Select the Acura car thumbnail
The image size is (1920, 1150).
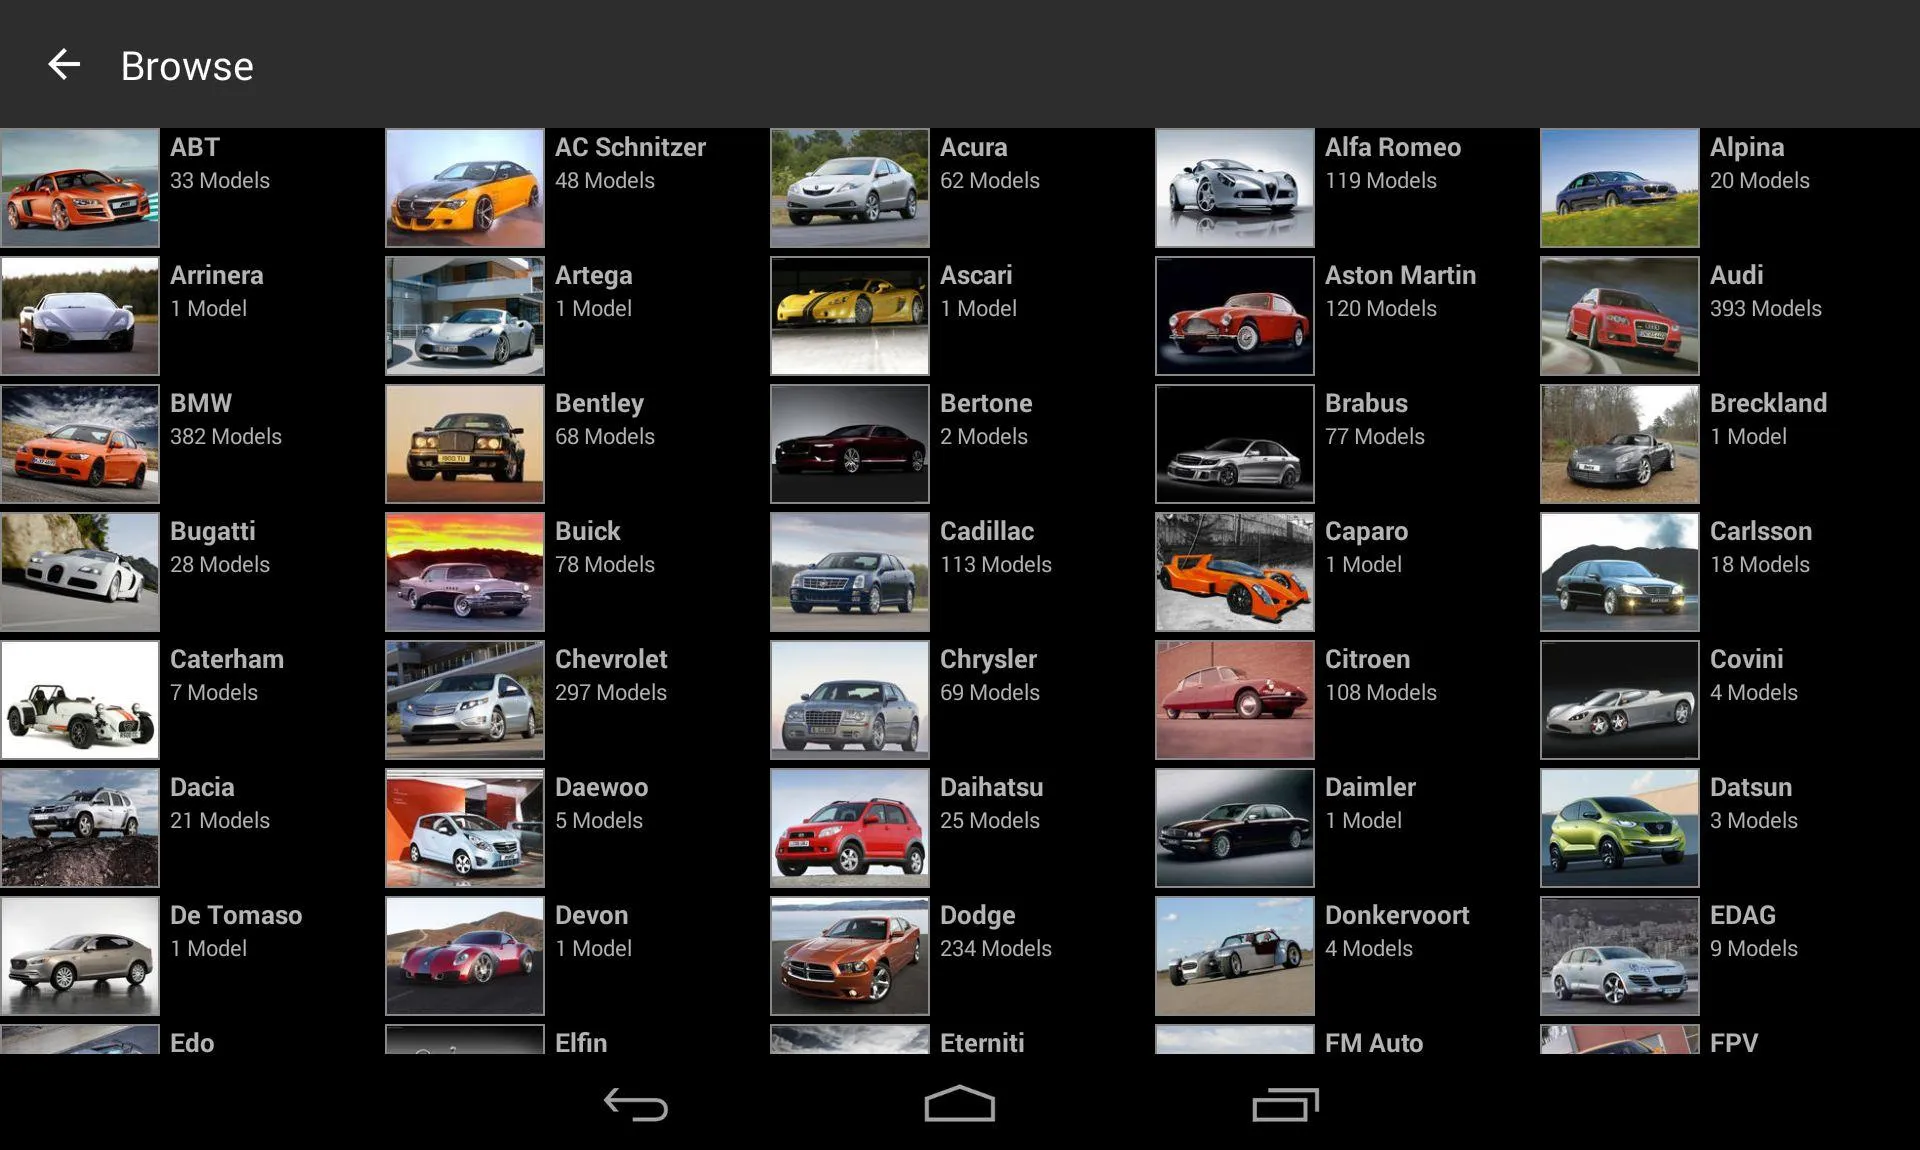[x=850, y=188]
